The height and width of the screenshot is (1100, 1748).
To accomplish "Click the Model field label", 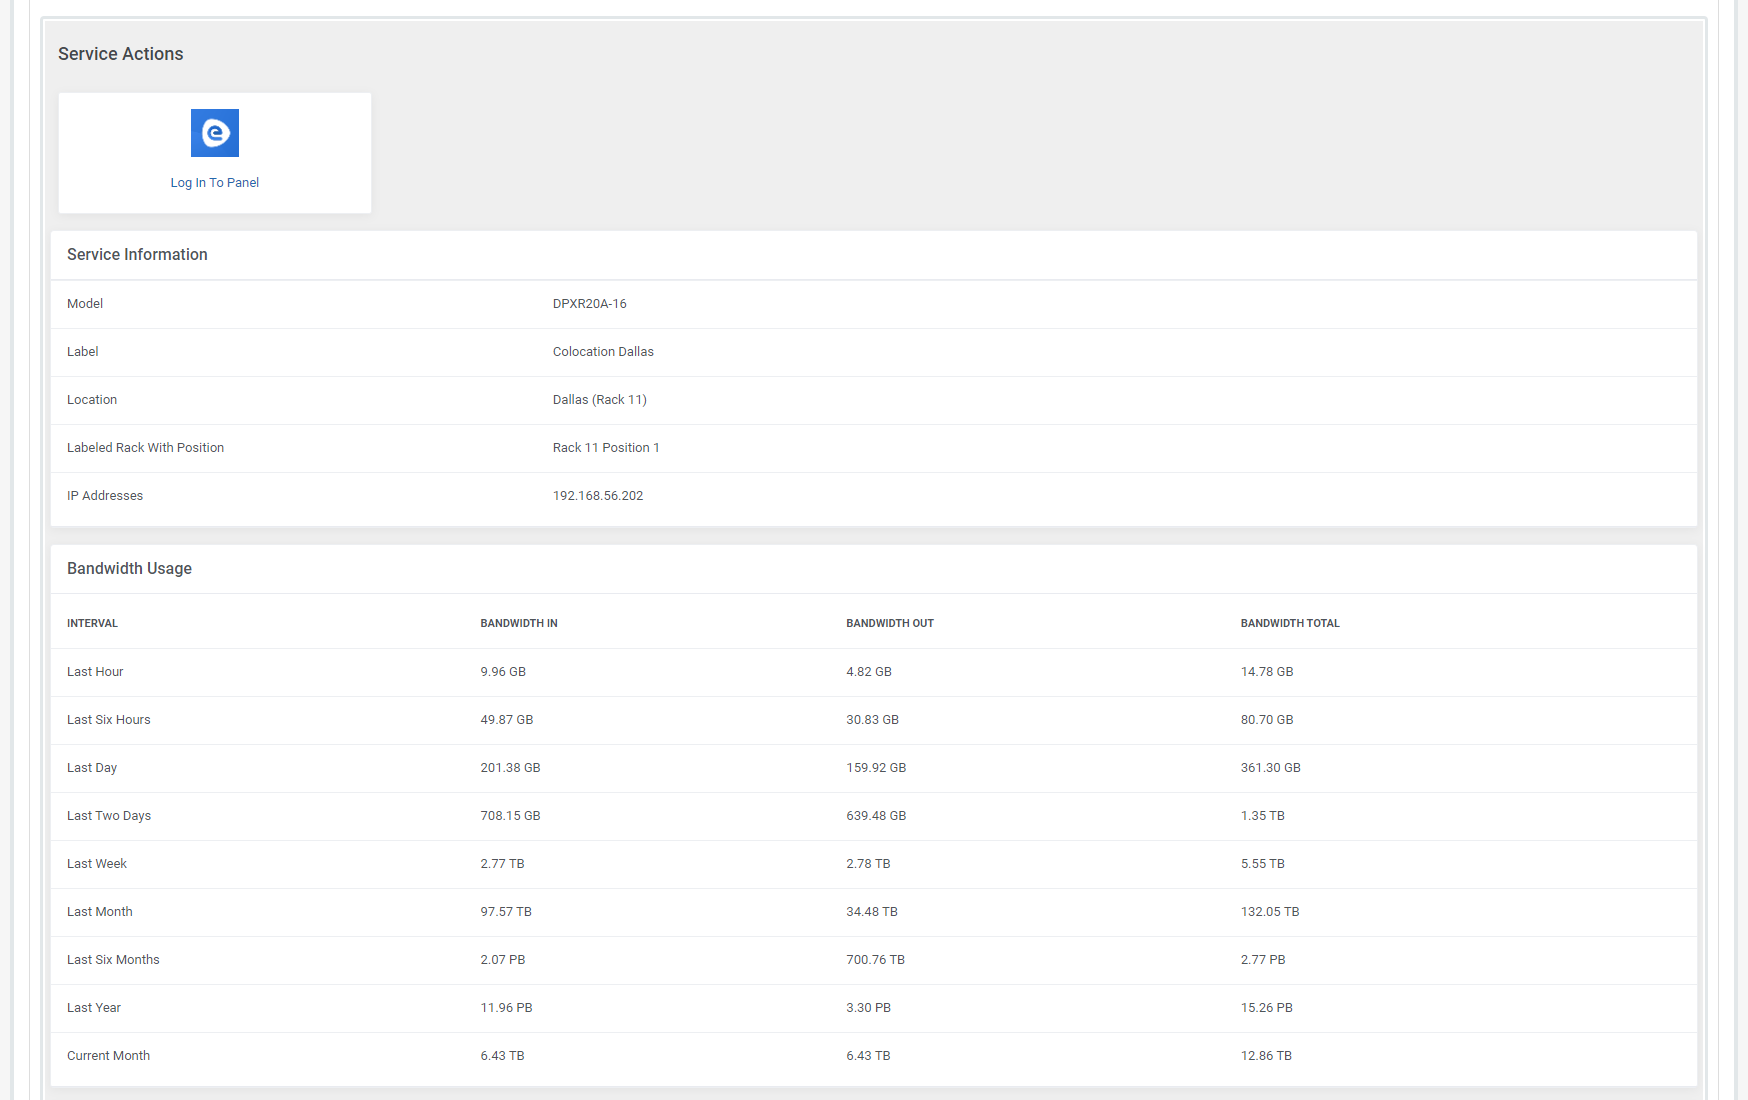I will pos(85,304).
